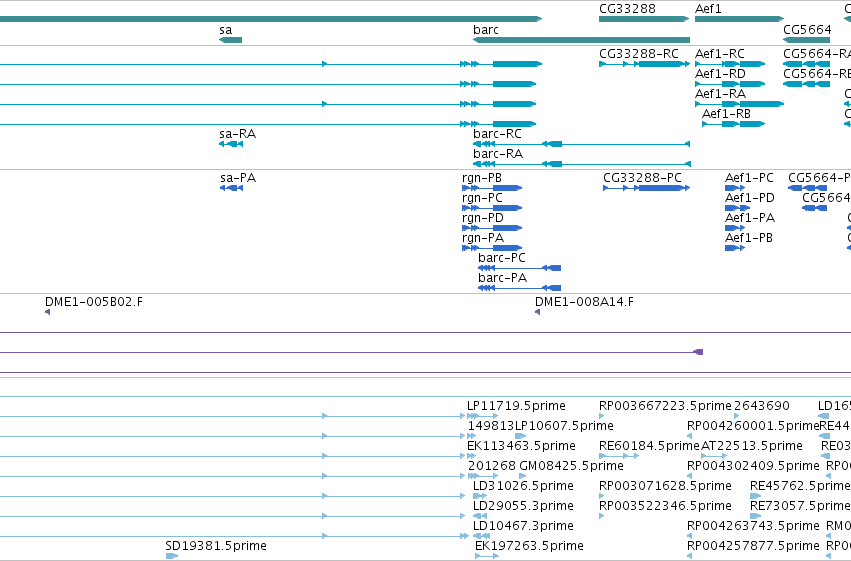Click RP003522346.5prime feature

click(602, 516)
